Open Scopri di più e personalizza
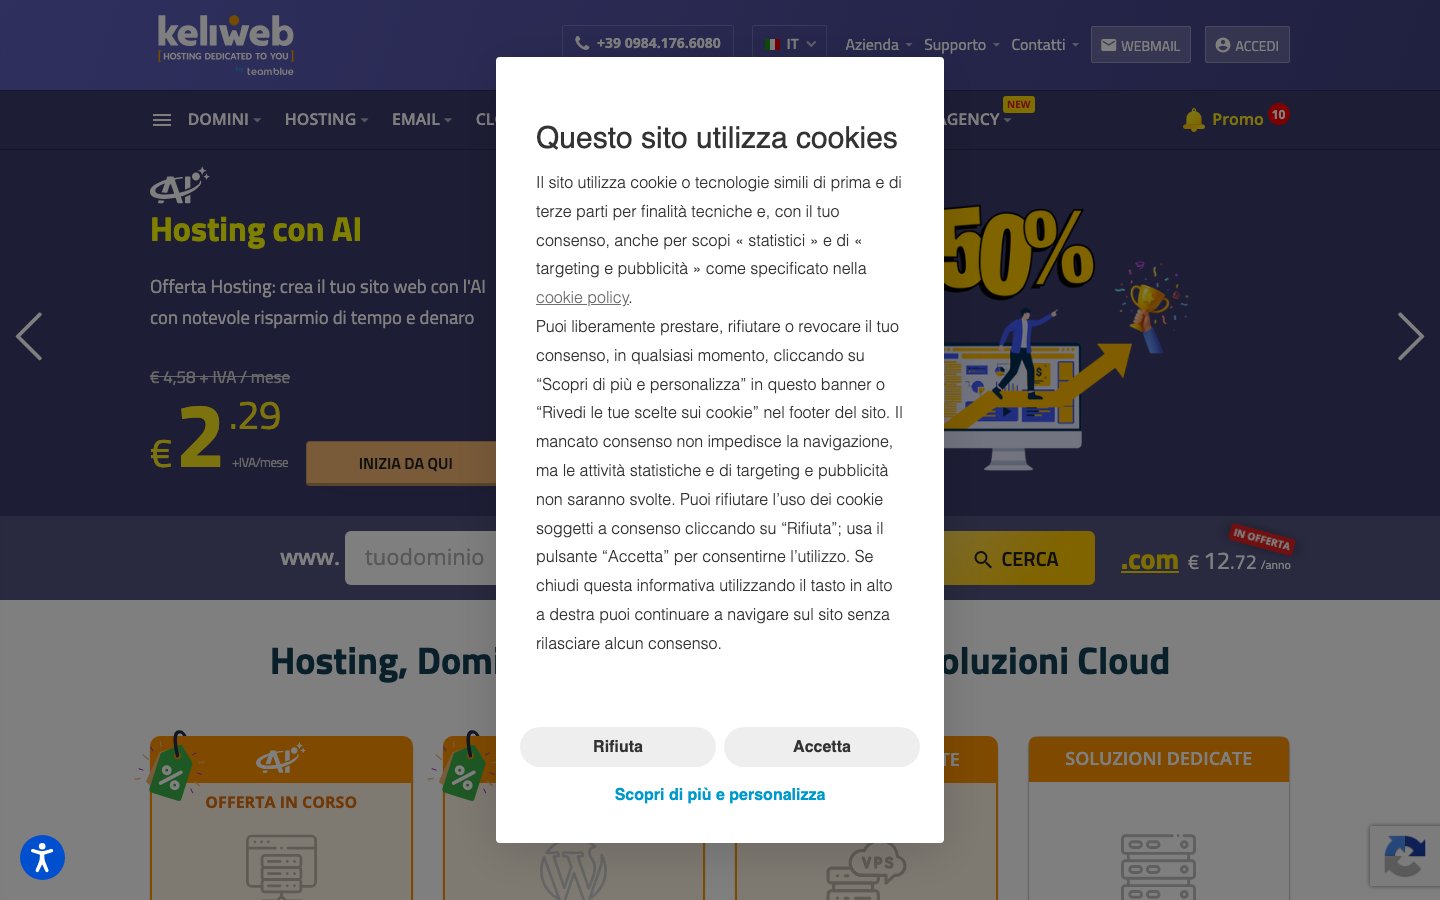The width and height of the screenshot is (1440, 900). click(720, 794)
